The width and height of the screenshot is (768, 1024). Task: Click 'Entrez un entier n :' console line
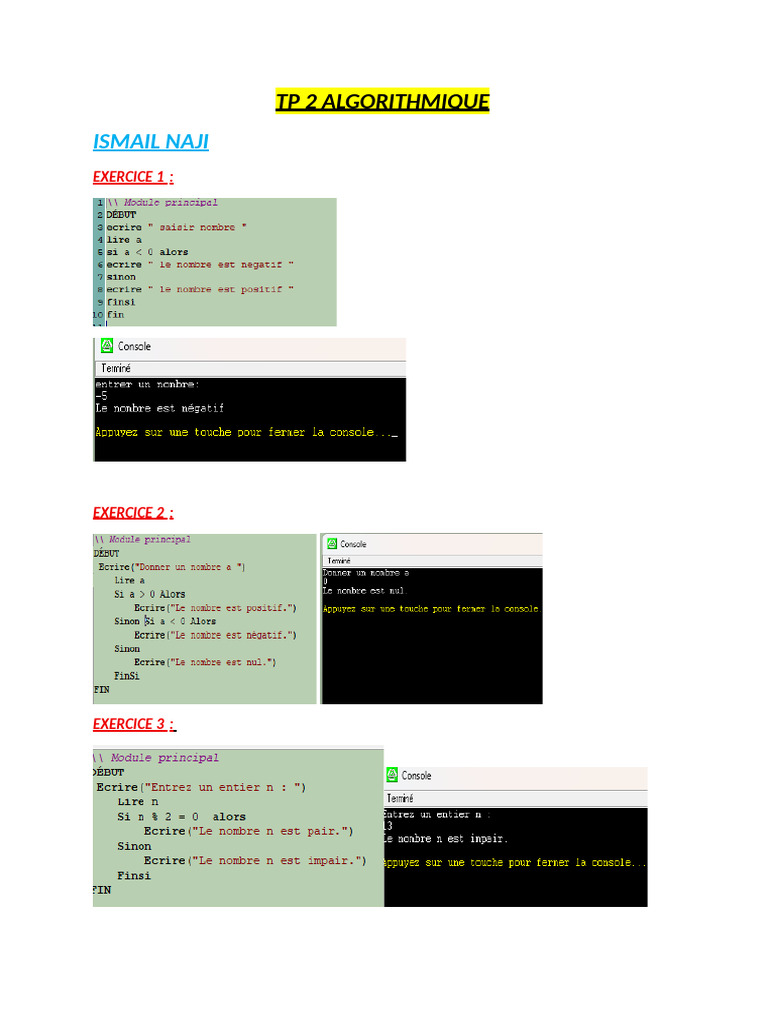pos(437,814)
